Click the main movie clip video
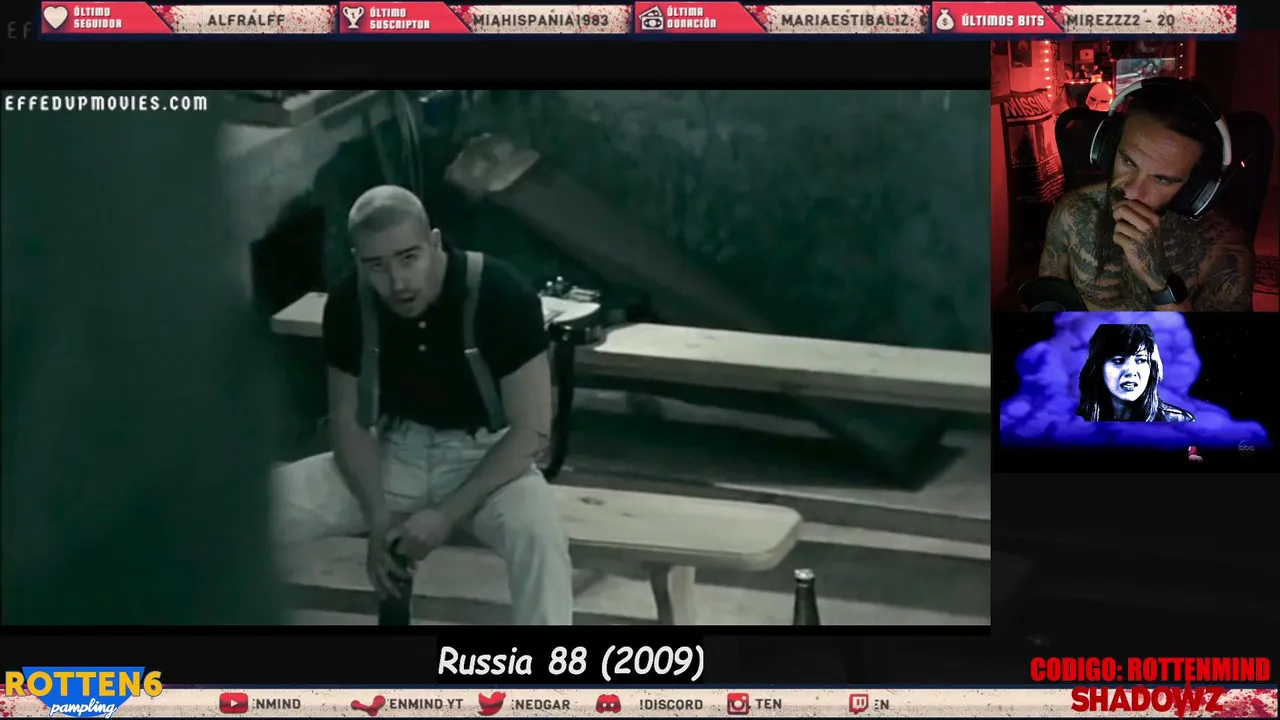 tap(495, 358)
